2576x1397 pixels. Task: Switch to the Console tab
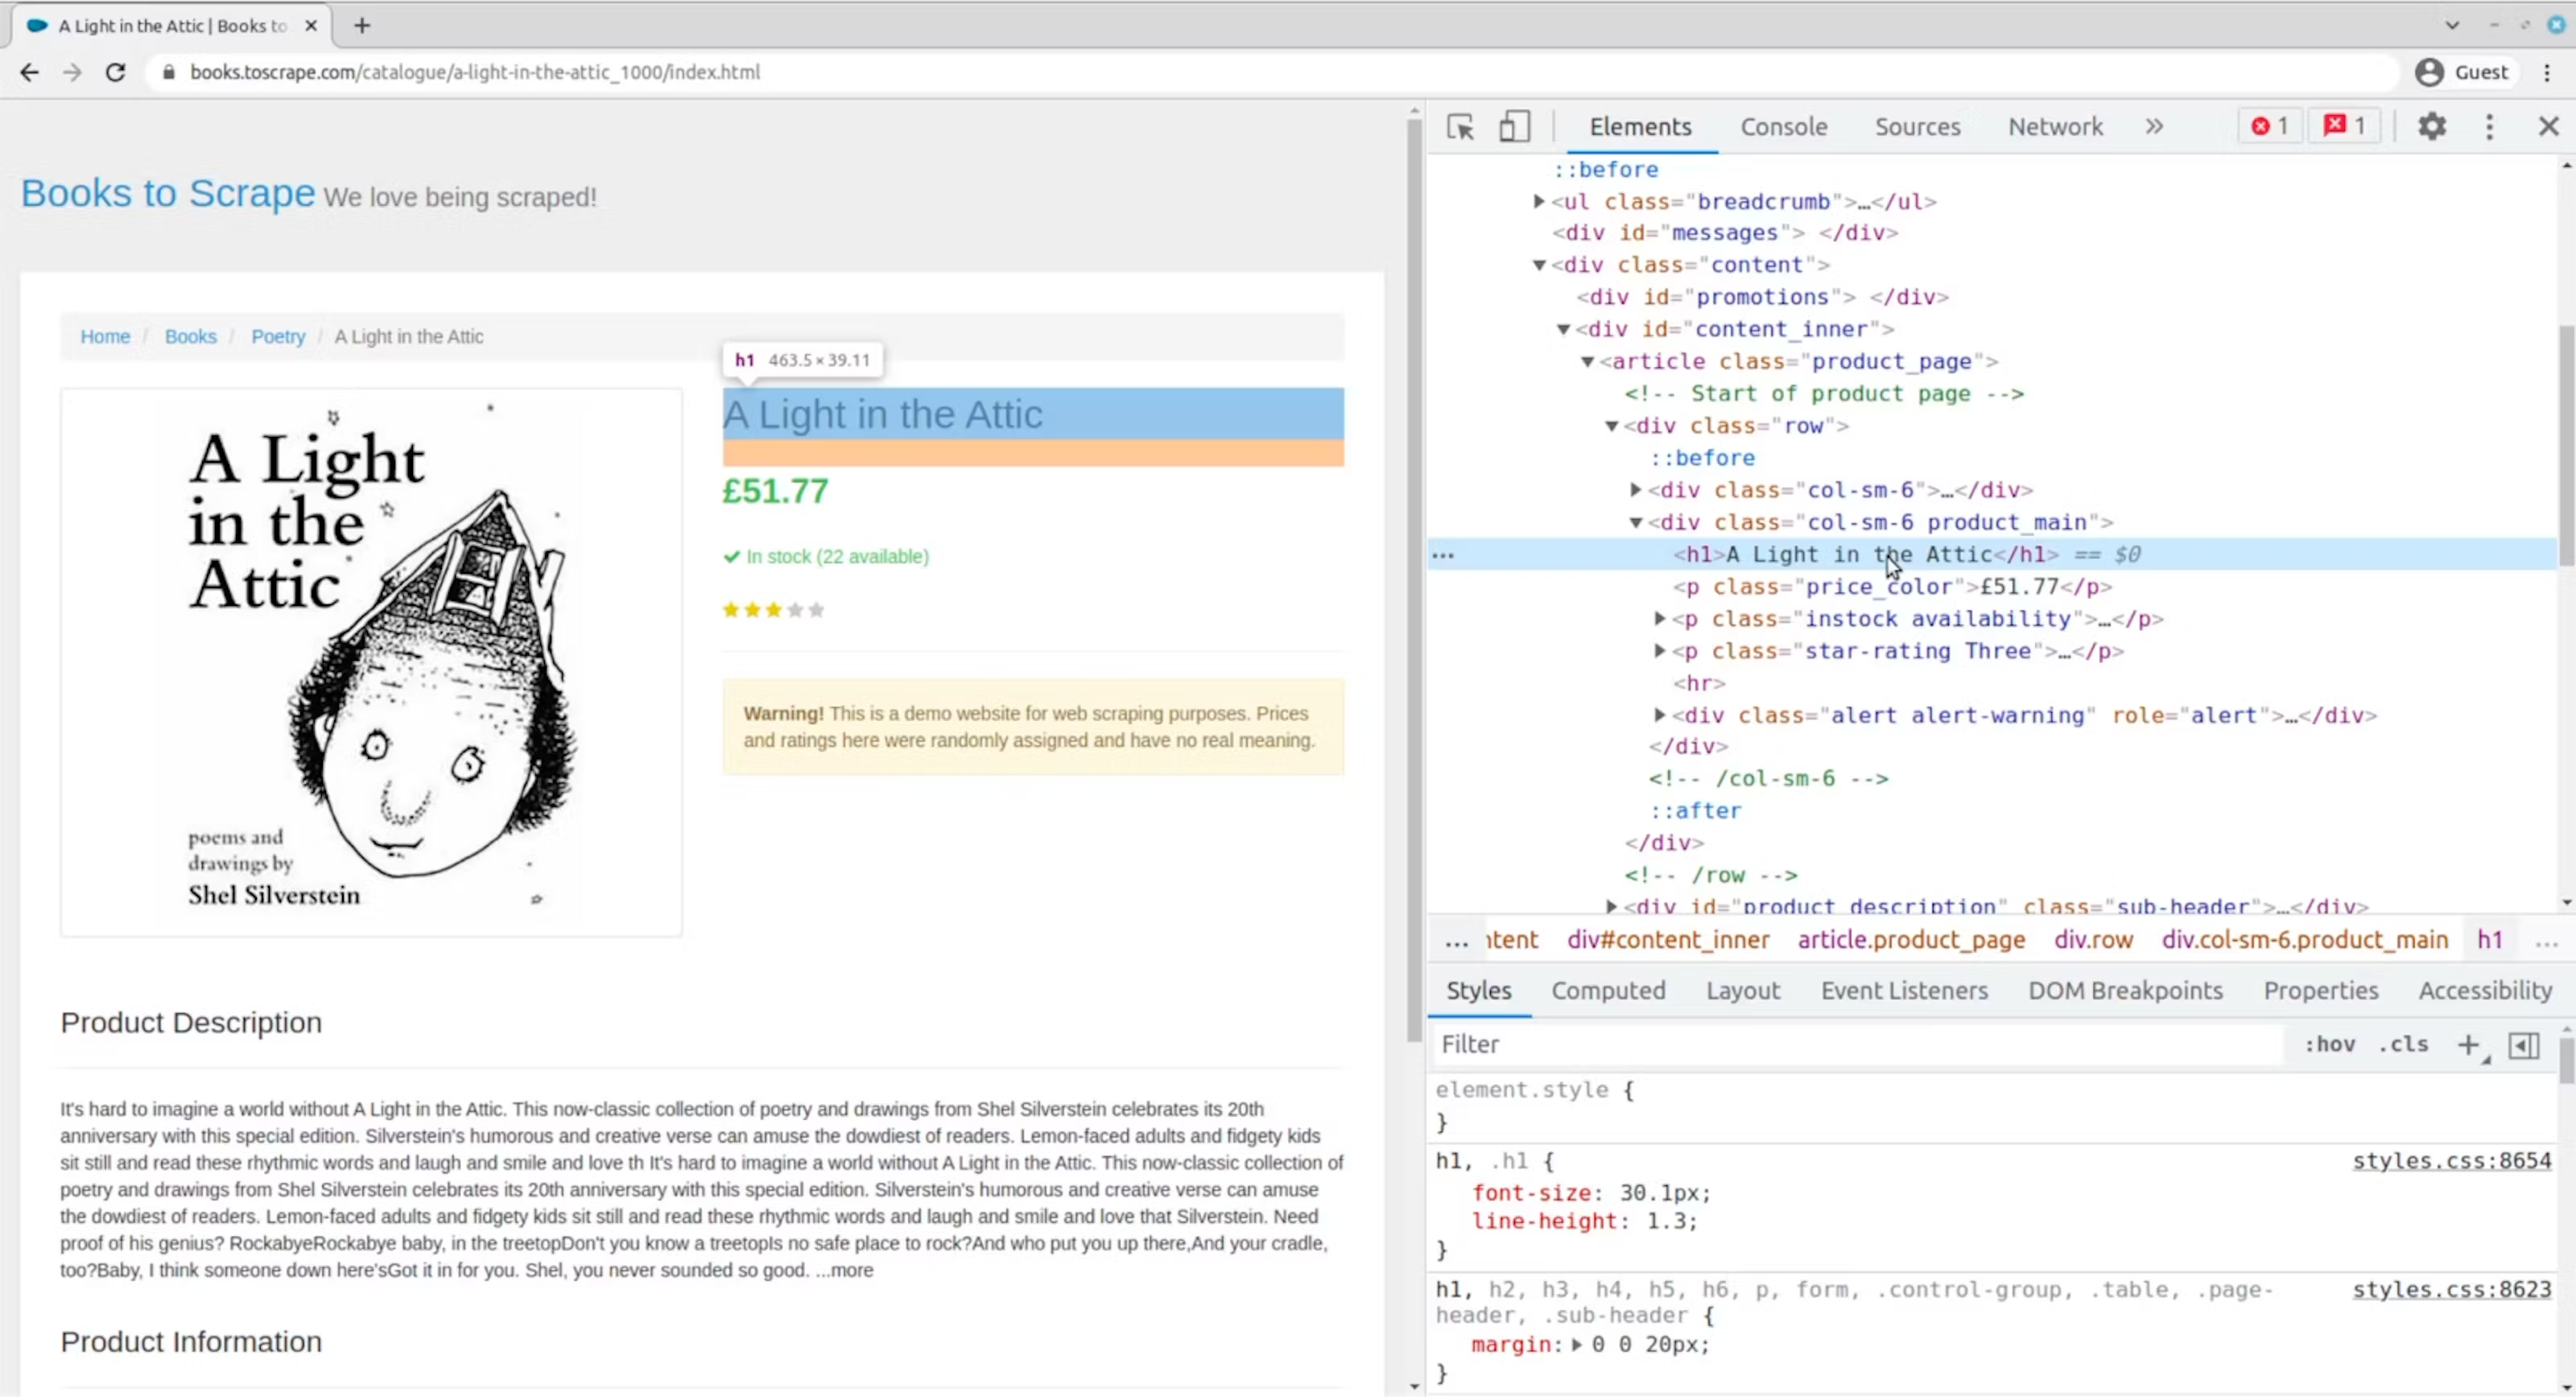(1783, 127)
